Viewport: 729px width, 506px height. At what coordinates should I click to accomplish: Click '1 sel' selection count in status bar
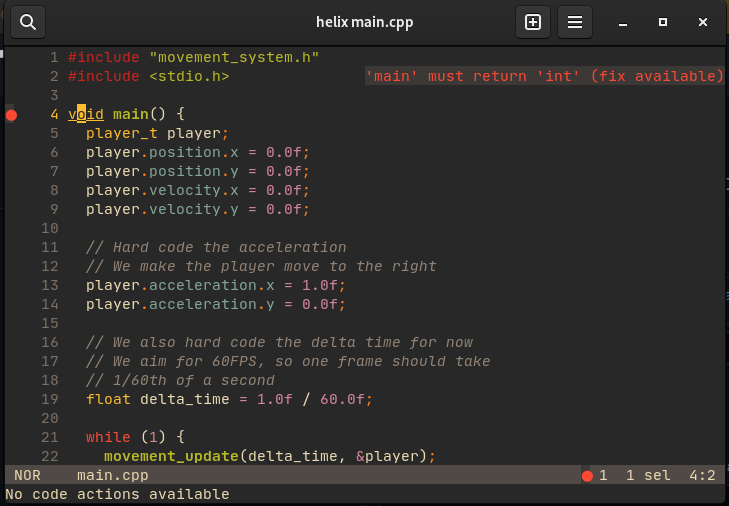648,475
